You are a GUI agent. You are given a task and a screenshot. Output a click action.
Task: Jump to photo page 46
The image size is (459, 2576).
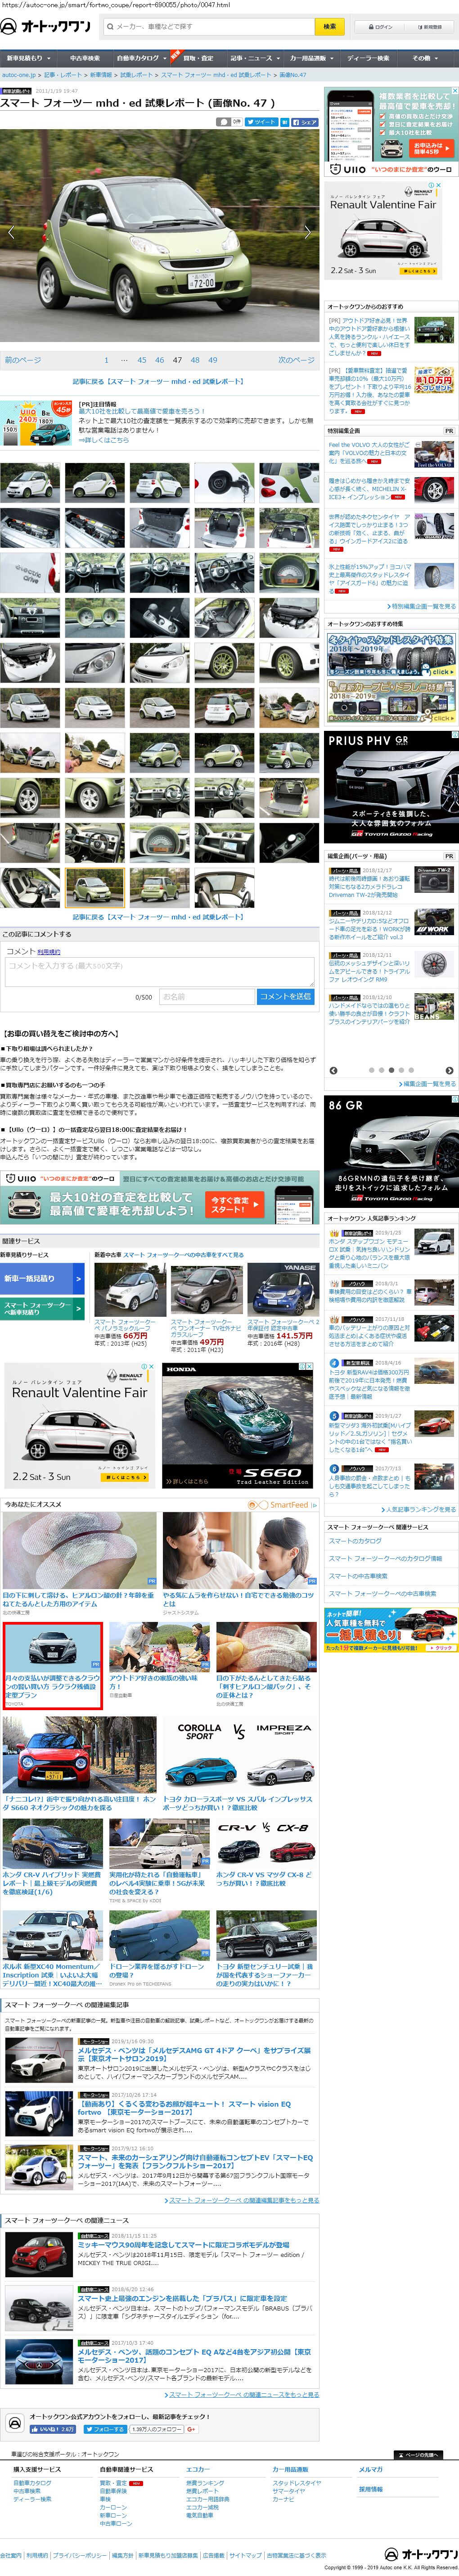tap(159, 360)
